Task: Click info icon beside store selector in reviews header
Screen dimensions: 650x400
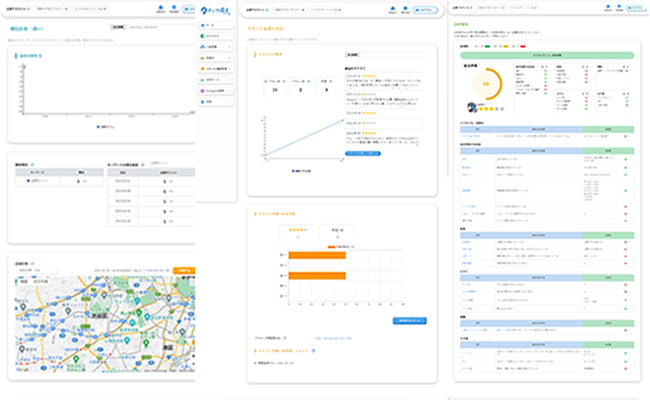Action: click(267, 10)
